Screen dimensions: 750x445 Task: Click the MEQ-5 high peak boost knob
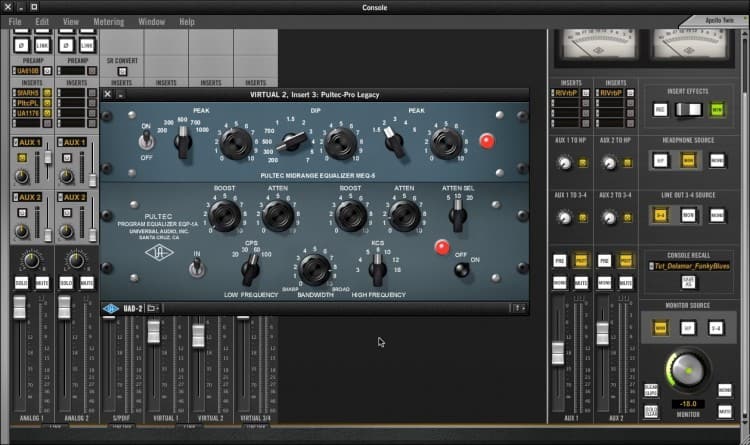tap(445, 144)
